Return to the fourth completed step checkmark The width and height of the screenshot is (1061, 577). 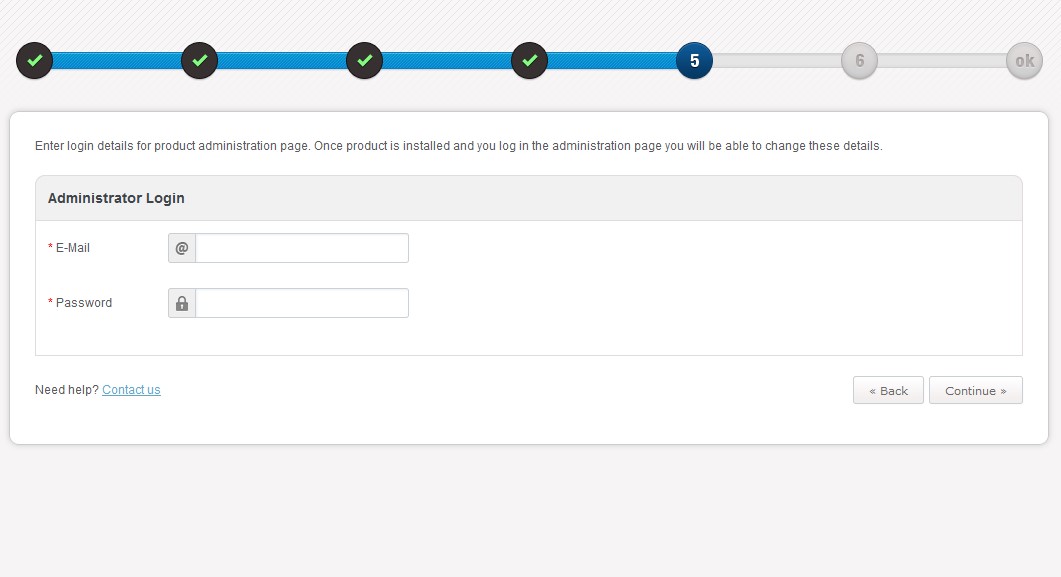click(x=529, y=61)
